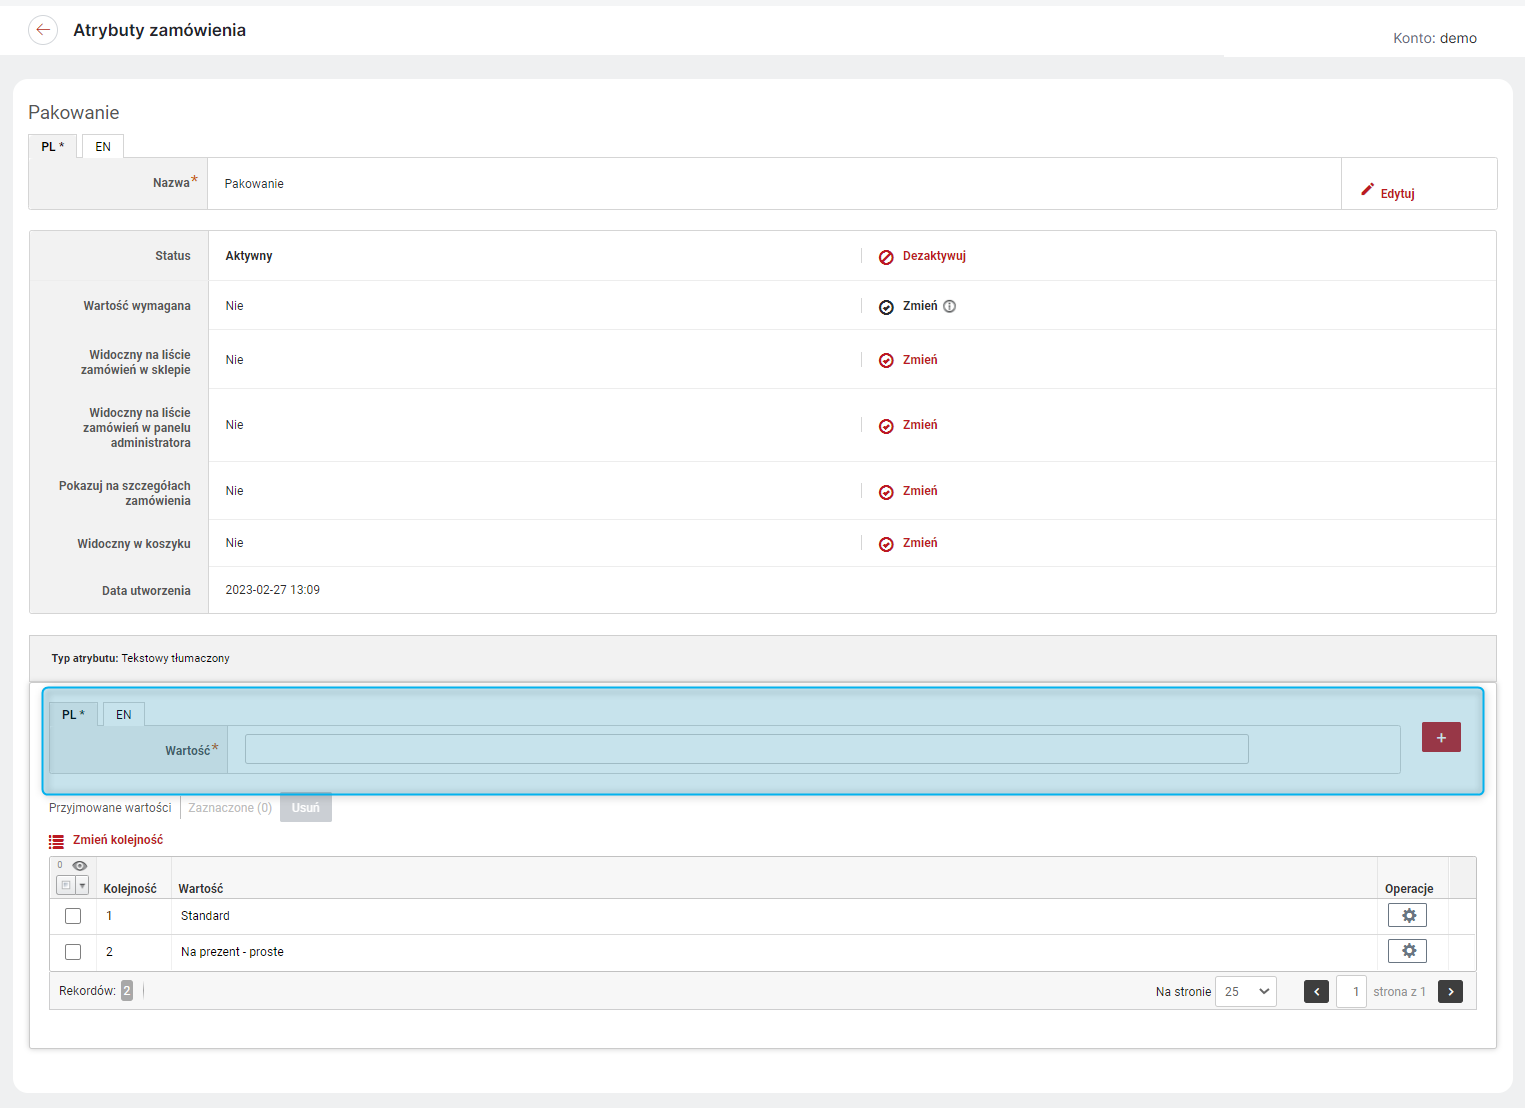Select PL tab for Wartość
The image size is (1525, 1108).
(x=74, y=715)
